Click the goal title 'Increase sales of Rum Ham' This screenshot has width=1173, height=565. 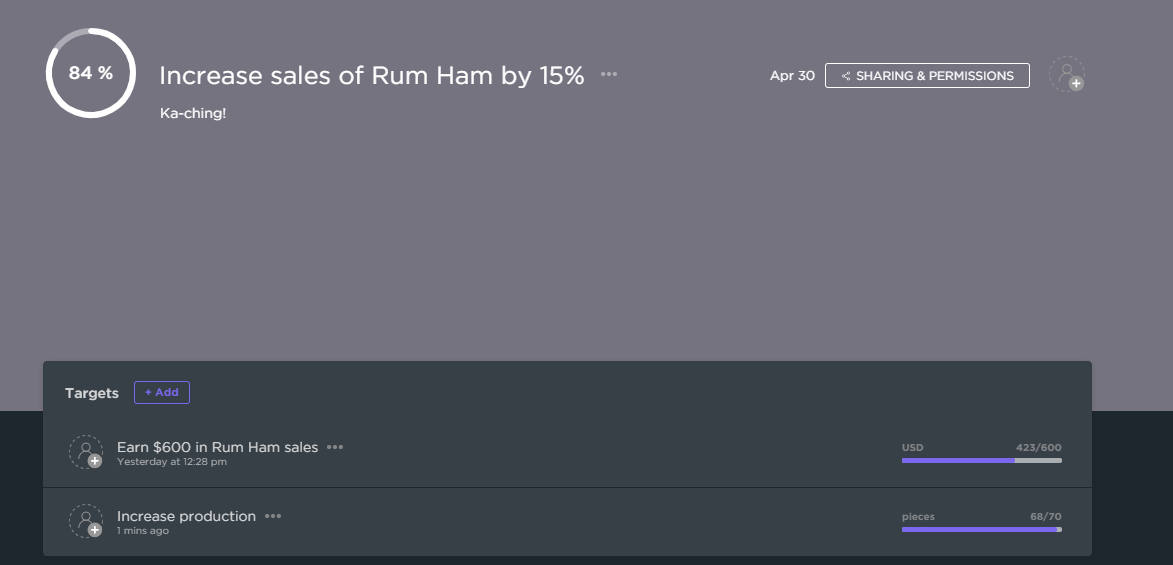[371, 75]
